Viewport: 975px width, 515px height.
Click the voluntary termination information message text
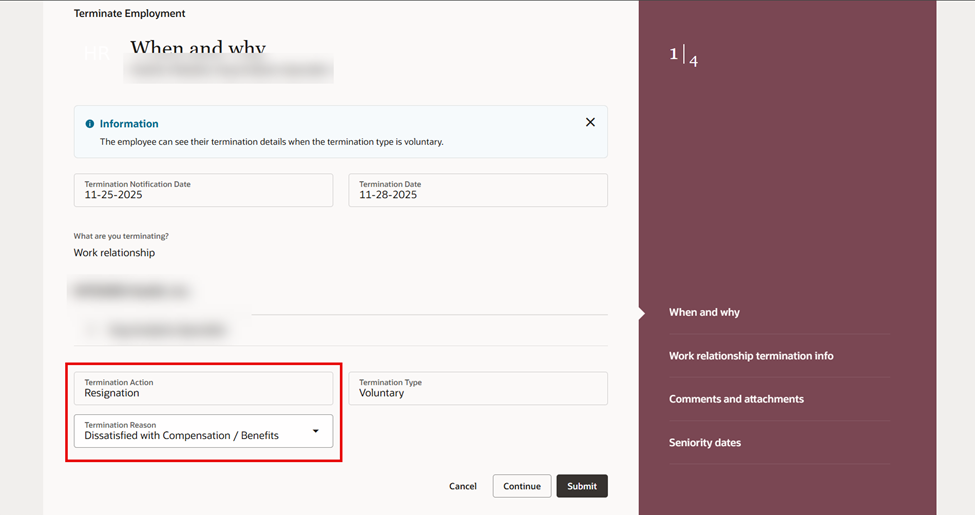272,142
